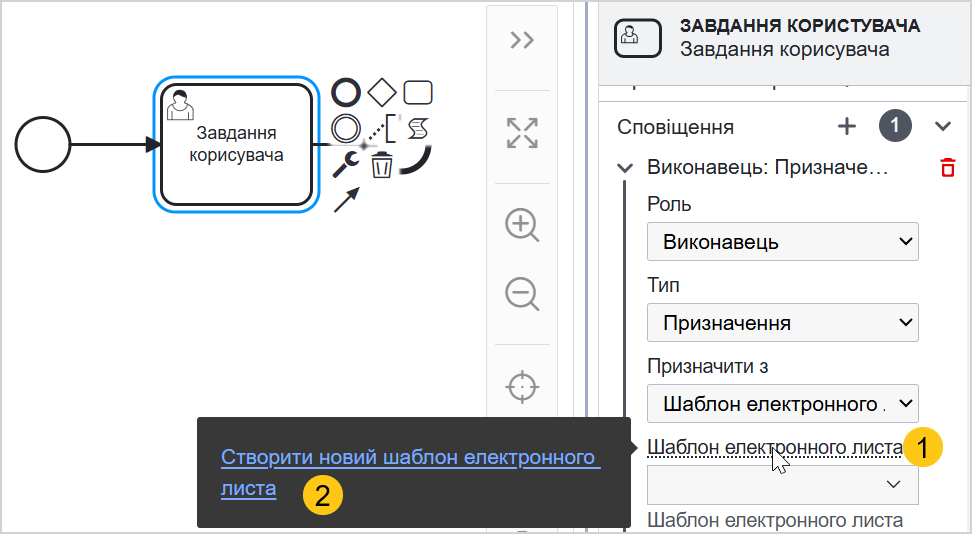The height and width of the screenshot is (534, 972).
Task: Open the Призначити з dropdown
Action: coord(782,404)
